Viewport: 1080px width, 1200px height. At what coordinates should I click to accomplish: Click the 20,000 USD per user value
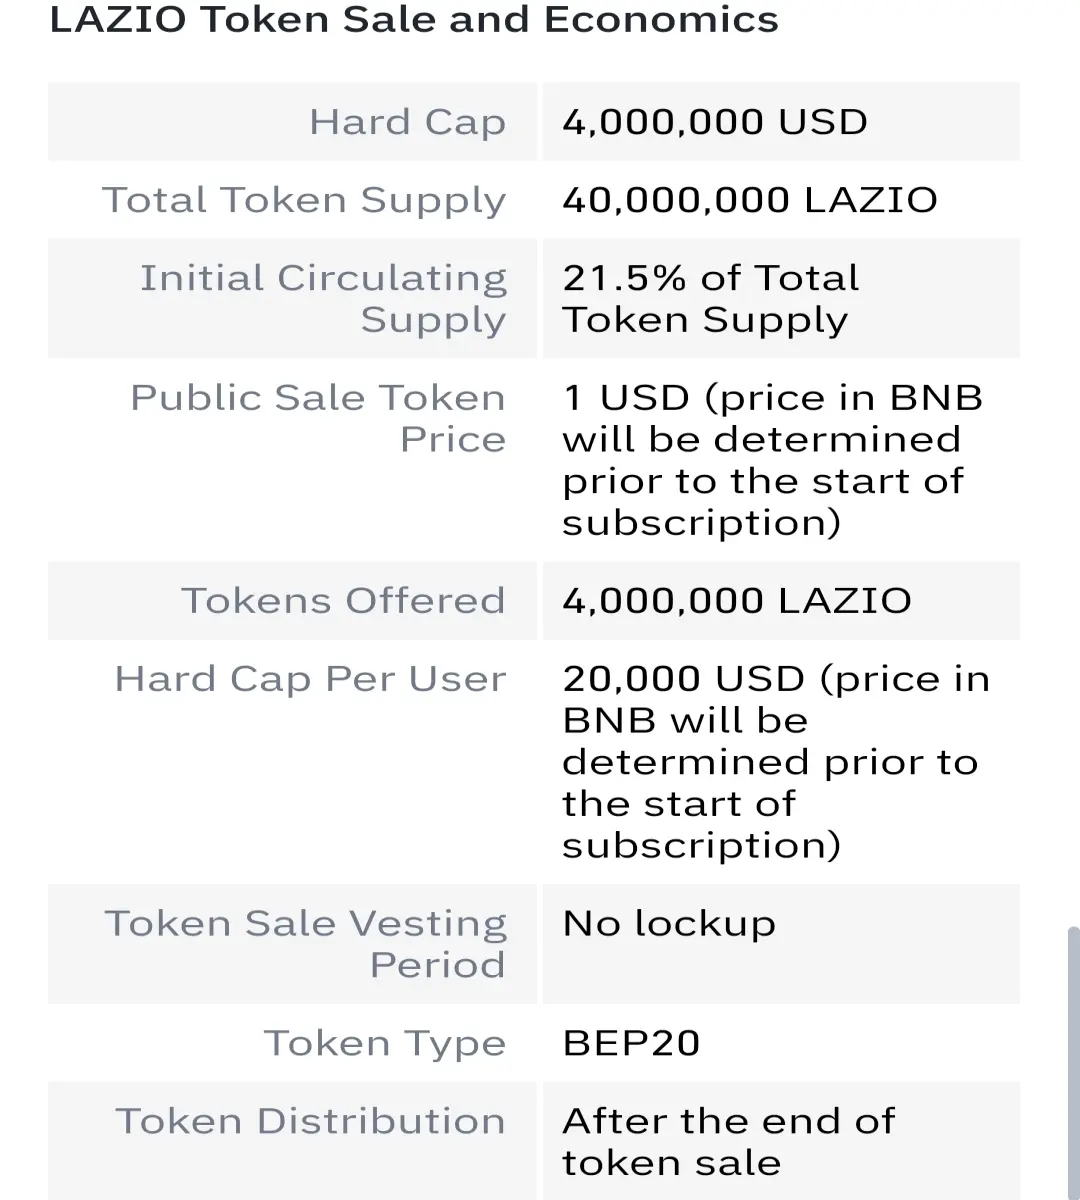click(781, 762)
